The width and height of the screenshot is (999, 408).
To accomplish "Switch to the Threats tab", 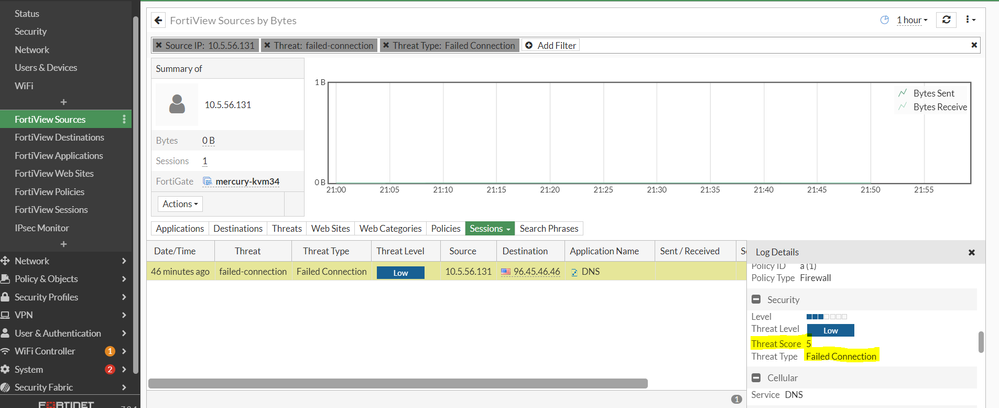I will 287,228.
